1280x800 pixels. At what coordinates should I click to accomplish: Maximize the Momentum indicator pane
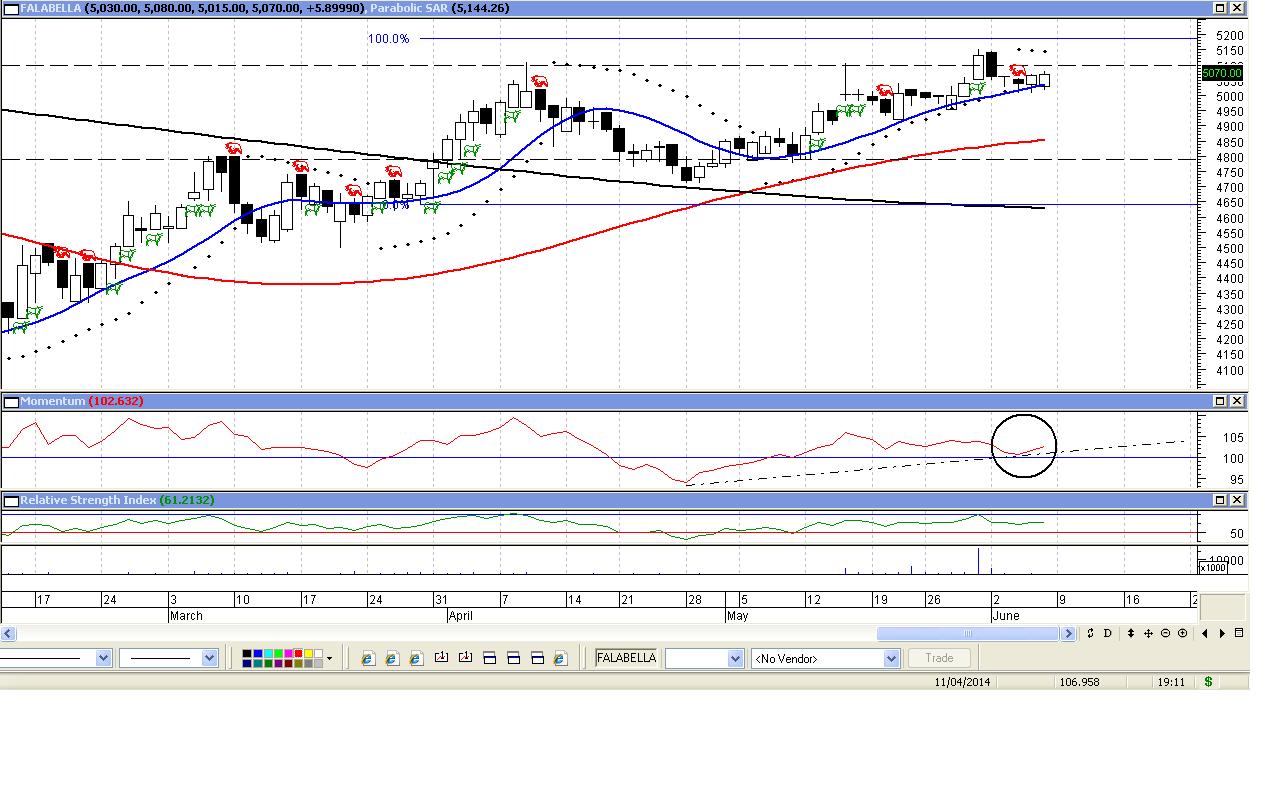(x=1220, y=401)
